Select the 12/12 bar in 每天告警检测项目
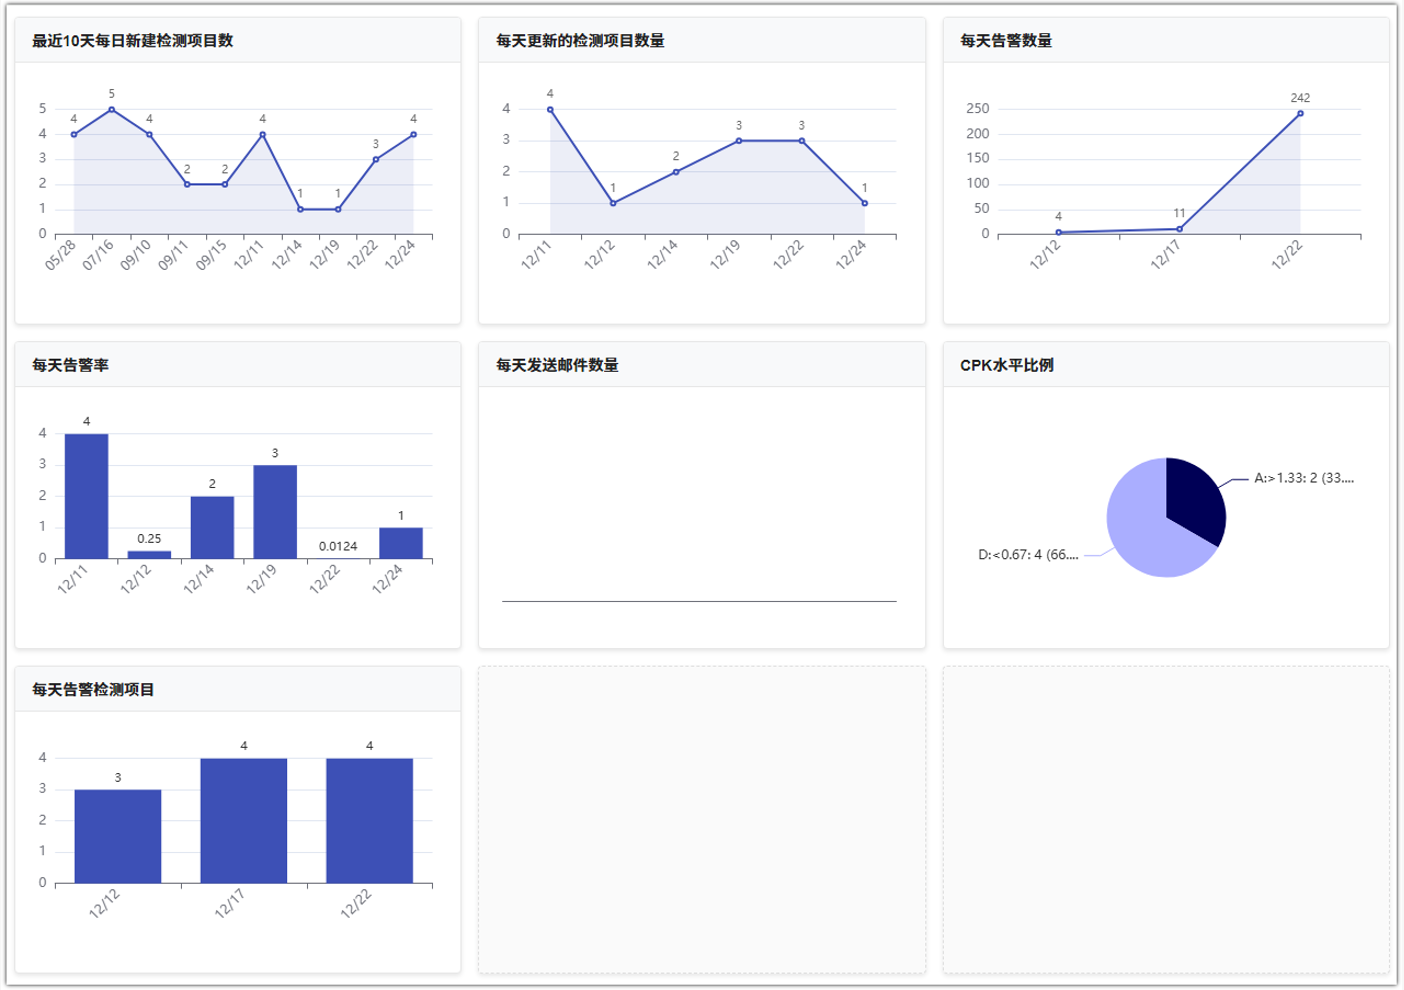 (x=118, y=836)
